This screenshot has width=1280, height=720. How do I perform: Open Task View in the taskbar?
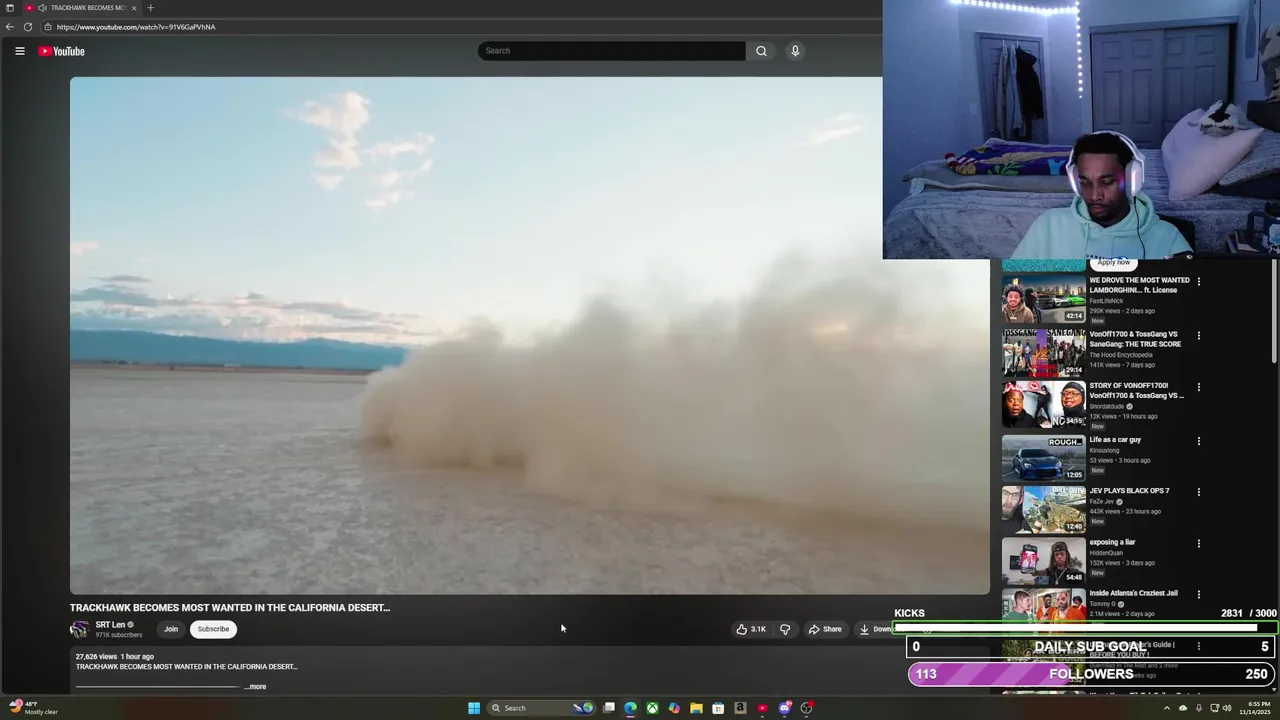[x=608, y=708]
